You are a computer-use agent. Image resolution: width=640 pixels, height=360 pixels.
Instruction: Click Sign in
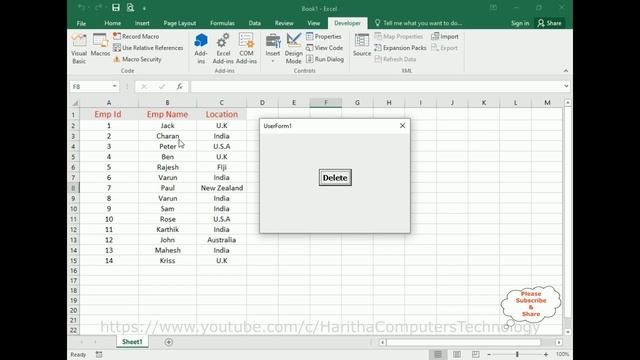tap(520, 23)
